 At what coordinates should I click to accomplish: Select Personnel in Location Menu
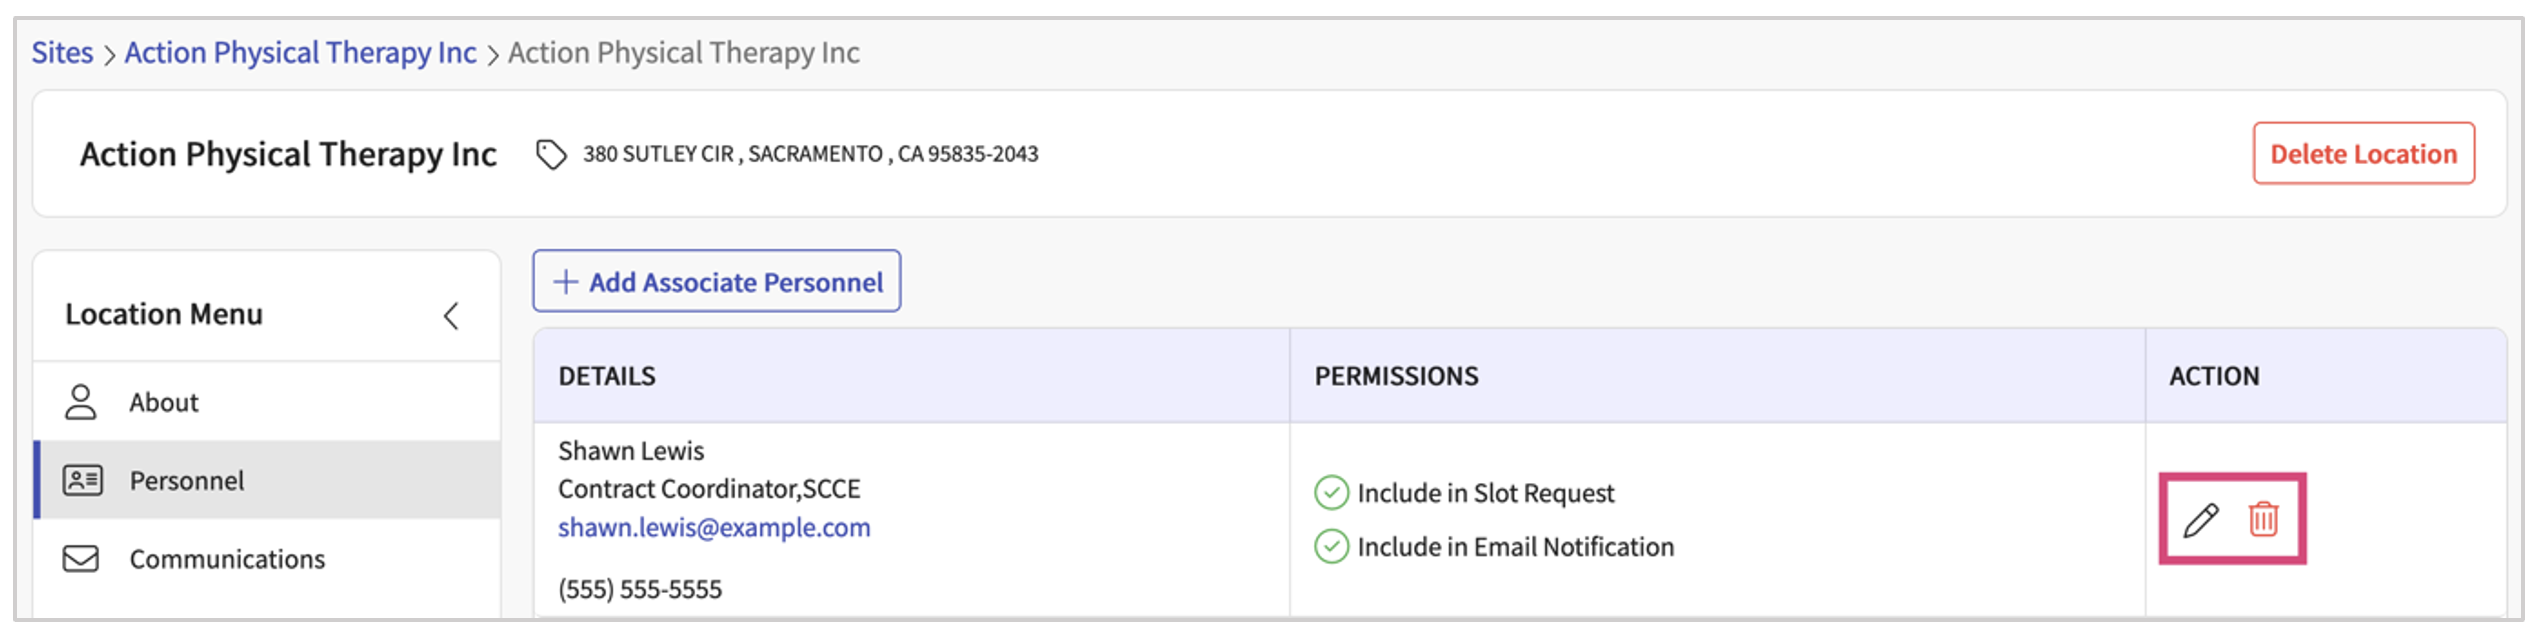pyautogui.click(x=187, y=481)
